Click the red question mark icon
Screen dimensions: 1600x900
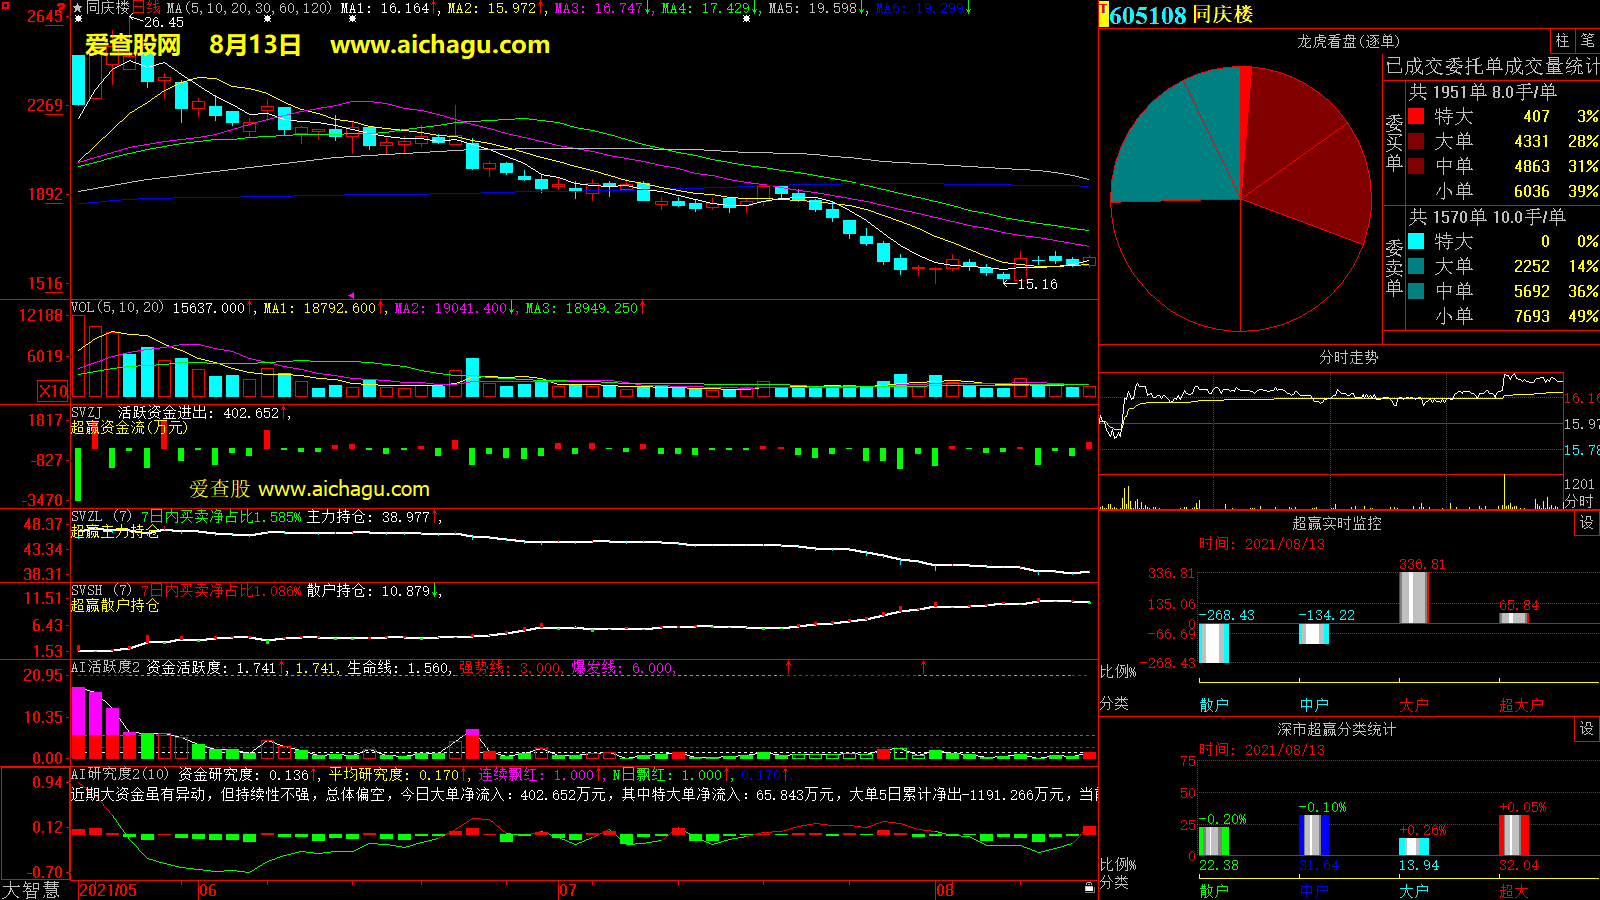(61, 8)
